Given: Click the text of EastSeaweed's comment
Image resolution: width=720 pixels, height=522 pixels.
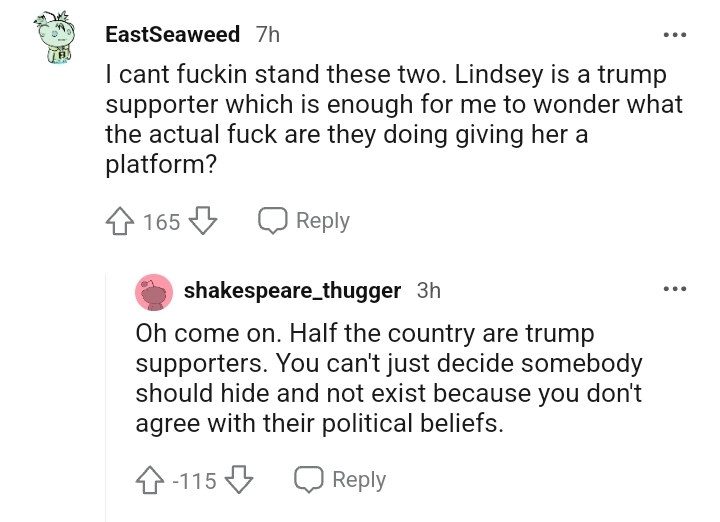Looking at the screenshot, I should pos(394,119).
